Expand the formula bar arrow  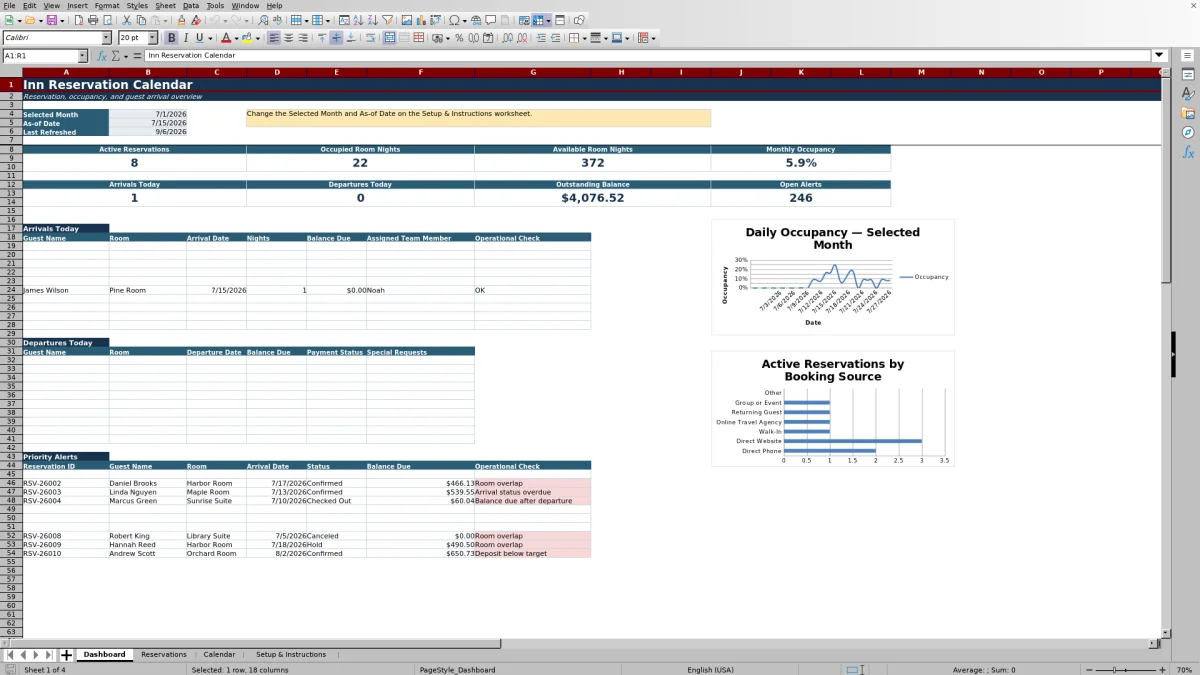1159,56
